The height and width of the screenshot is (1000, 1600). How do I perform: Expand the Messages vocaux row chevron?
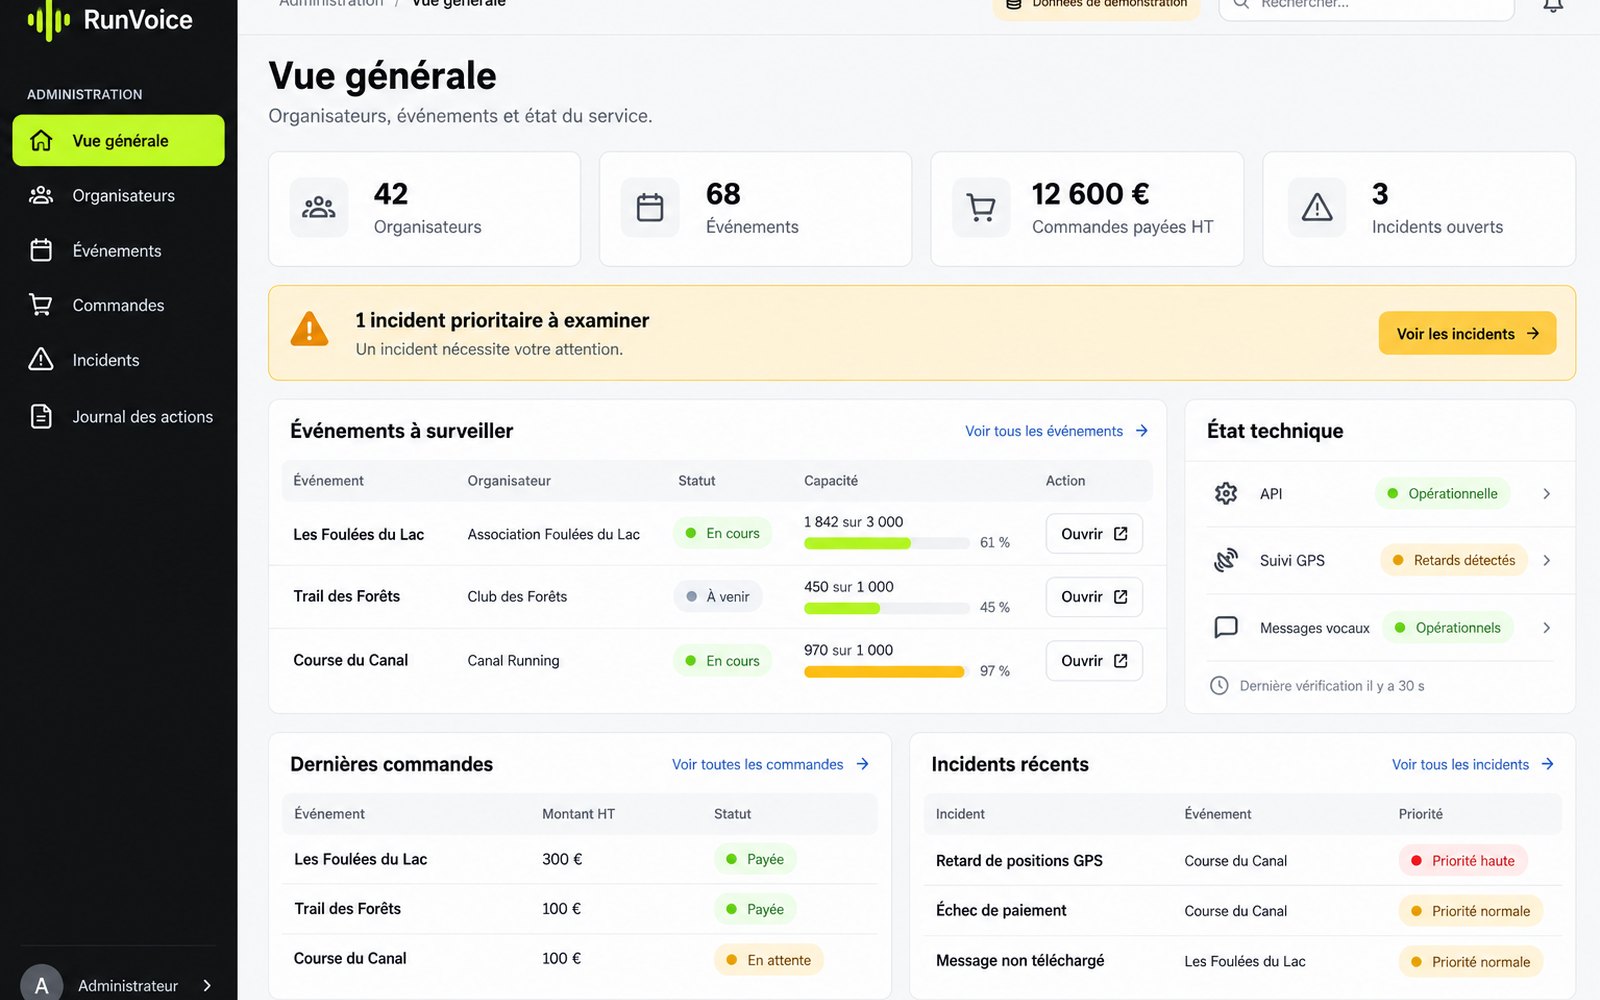(1547, 628)
